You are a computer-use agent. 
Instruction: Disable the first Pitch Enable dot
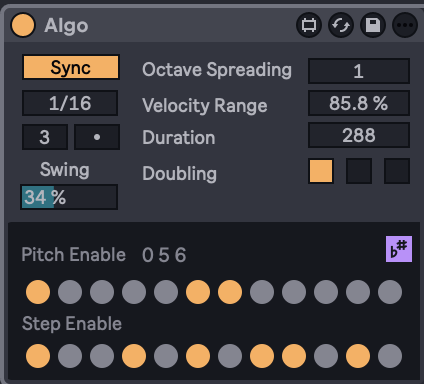38,292
